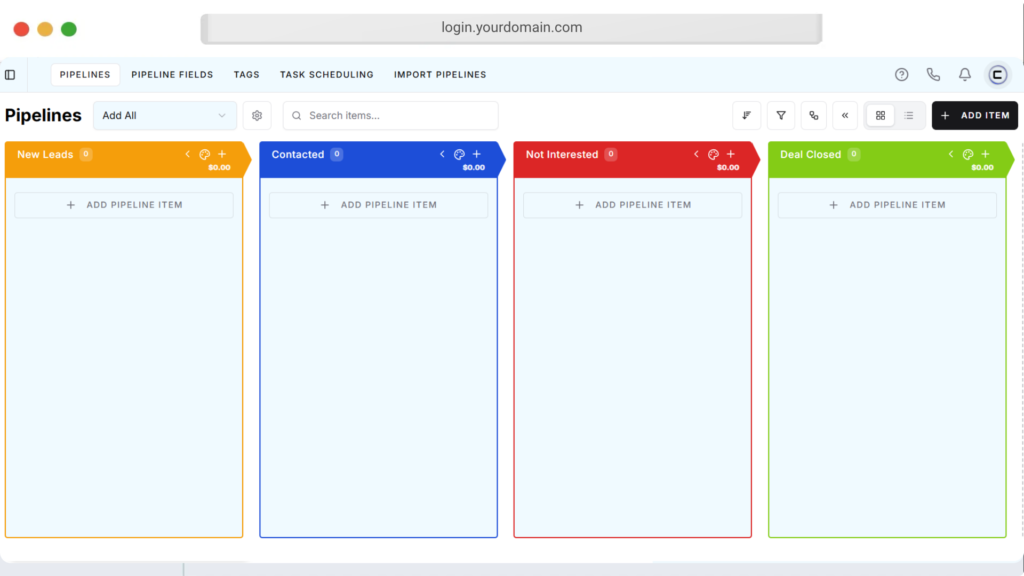Collapse all columns with double chevron
This screenshot has height=576, width=1024.
point(845,116)
